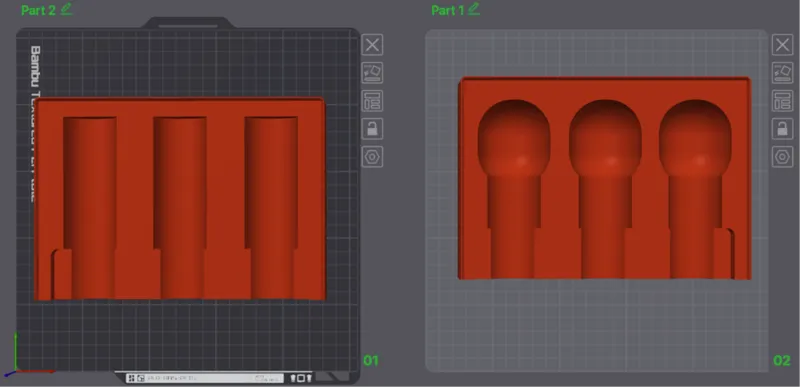
Task: Auto-orient objects on plate 01
Action: pos(372,73)
